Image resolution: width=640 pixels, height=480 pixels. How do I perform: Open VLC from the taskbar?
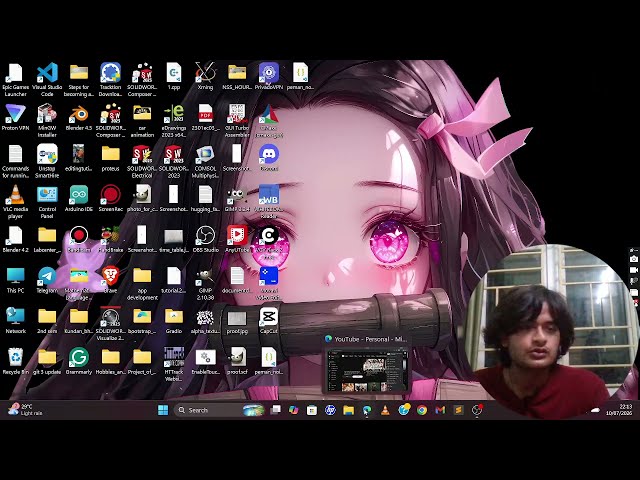point(385,410)
